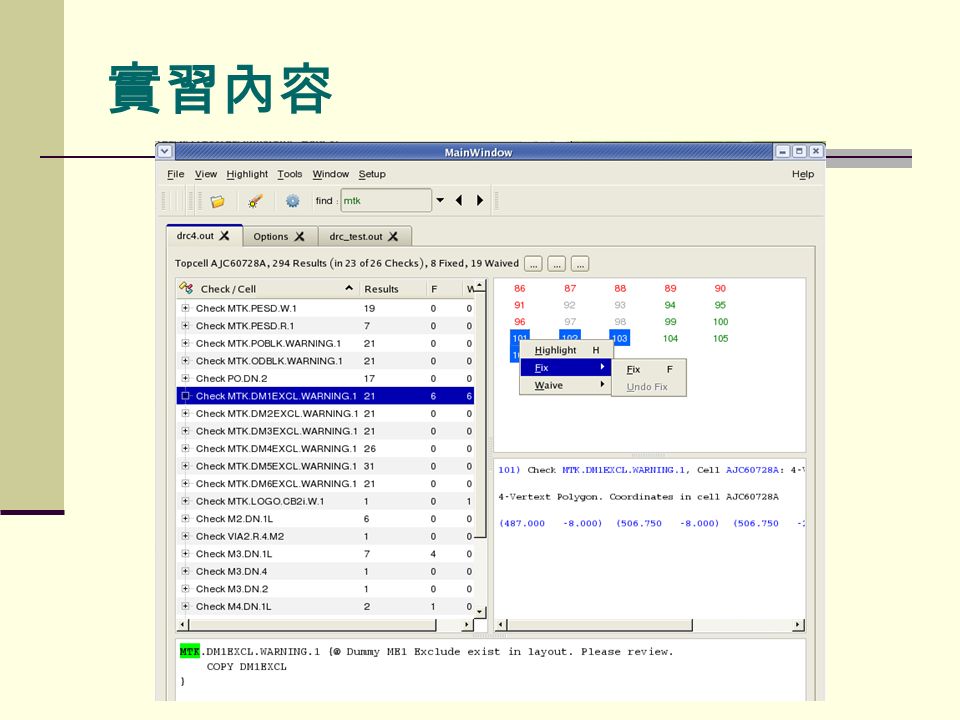Go to next find match arrow
Screen dimensions: 960x720
479,200
